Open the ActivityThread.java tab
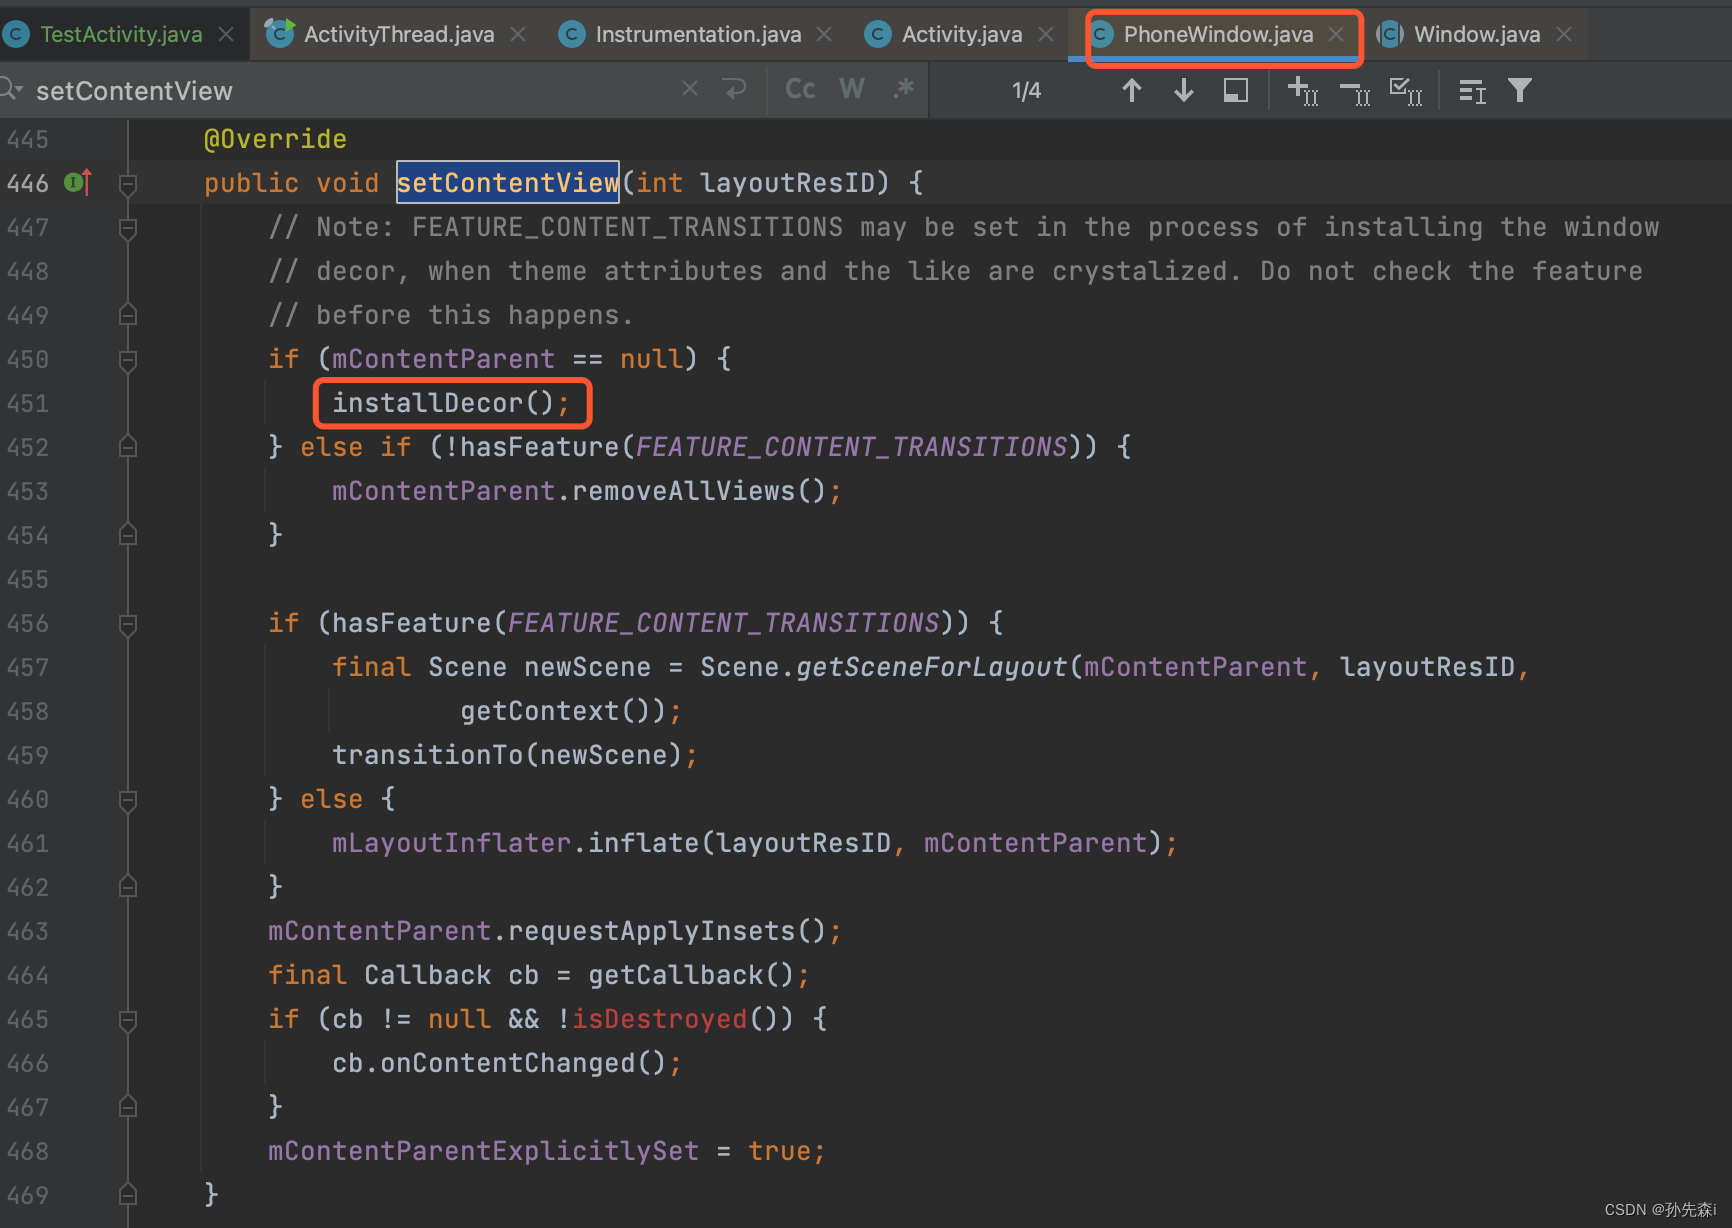The height and width of the screenshot is (1228, 1732). coord(398,35)
